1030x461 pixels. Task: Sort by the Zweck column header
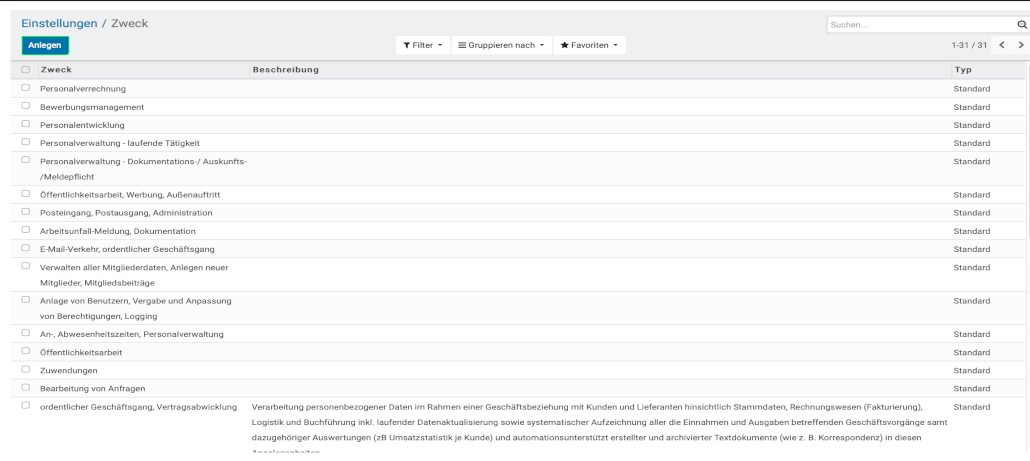pyautogui.click(x=56, y=70)
